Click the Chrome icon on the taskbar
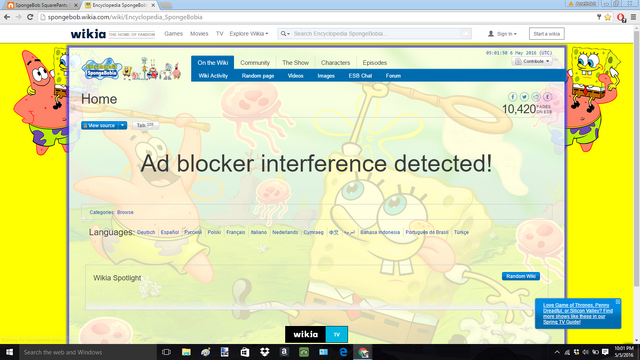This screenshot has height=360, width=640. (363, 352)
